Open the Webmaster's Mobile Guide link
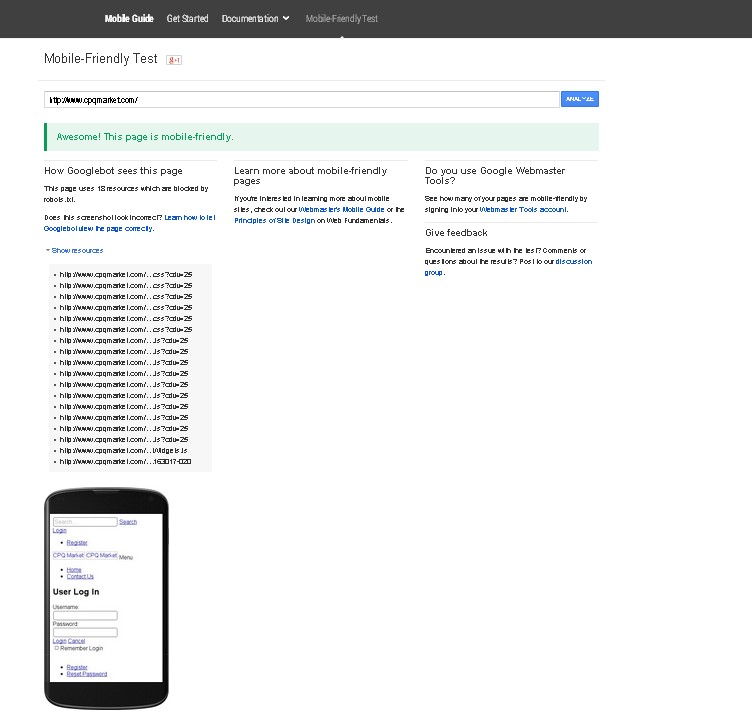This screenshot has height=720, width=752. pos(341,210)
